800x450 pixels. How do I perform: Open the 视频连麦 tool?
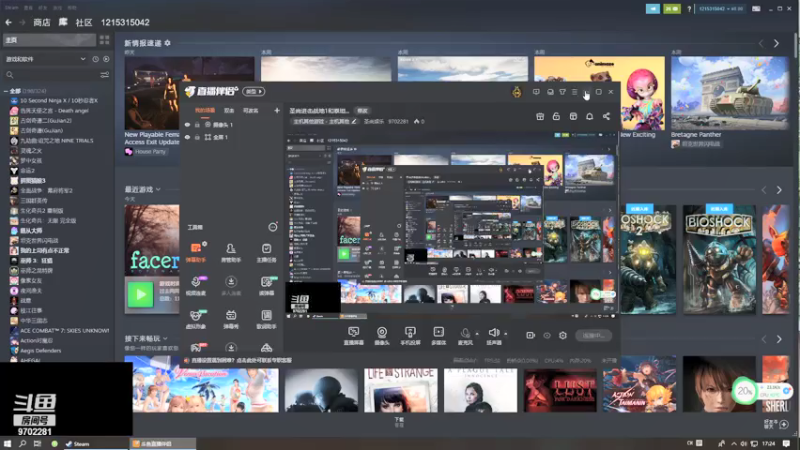pos(196,286)
